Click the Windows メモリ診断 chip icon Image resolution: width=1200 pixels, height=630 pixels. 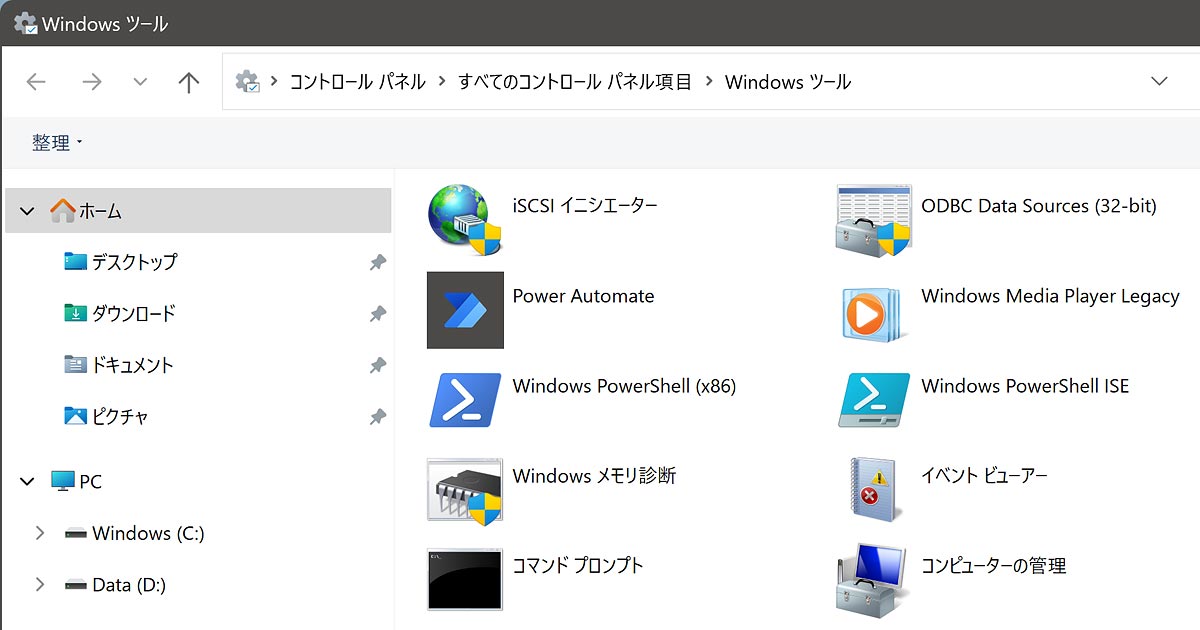(465, 490)
